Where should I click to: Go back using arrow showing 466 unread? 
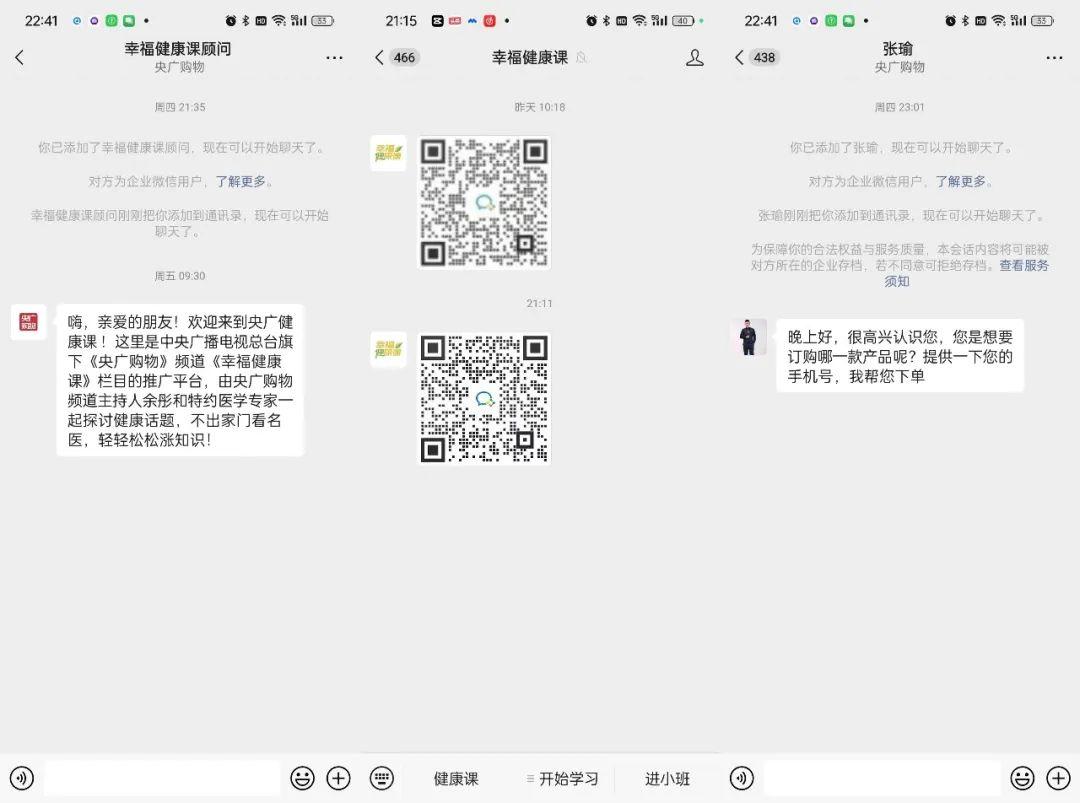click(390, 57)
